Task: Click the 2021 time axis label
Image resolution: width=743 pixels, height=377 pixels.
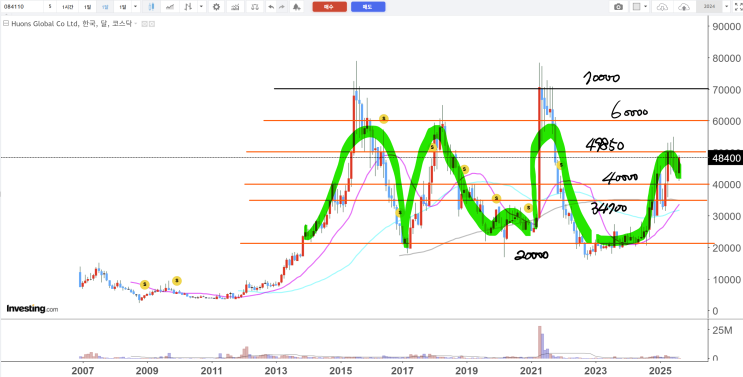Action: (x=531, y=370)
